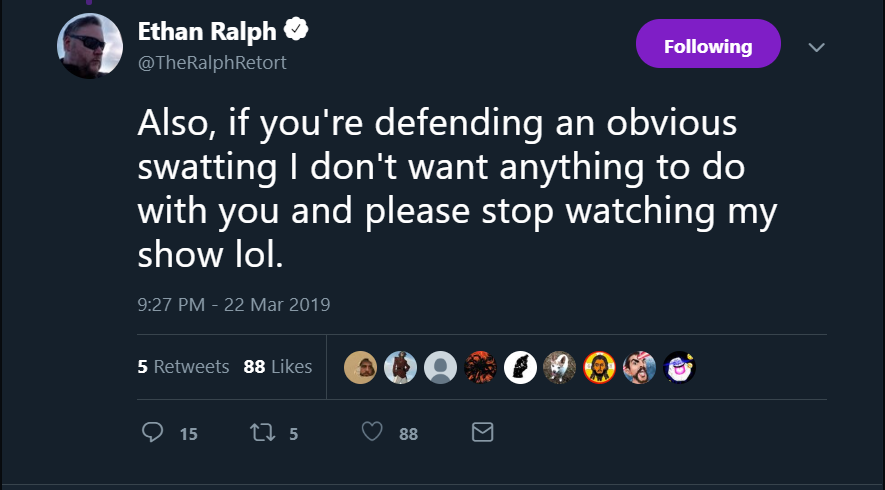Open the last liker's purple cartoon avatar

click(680, 368)
